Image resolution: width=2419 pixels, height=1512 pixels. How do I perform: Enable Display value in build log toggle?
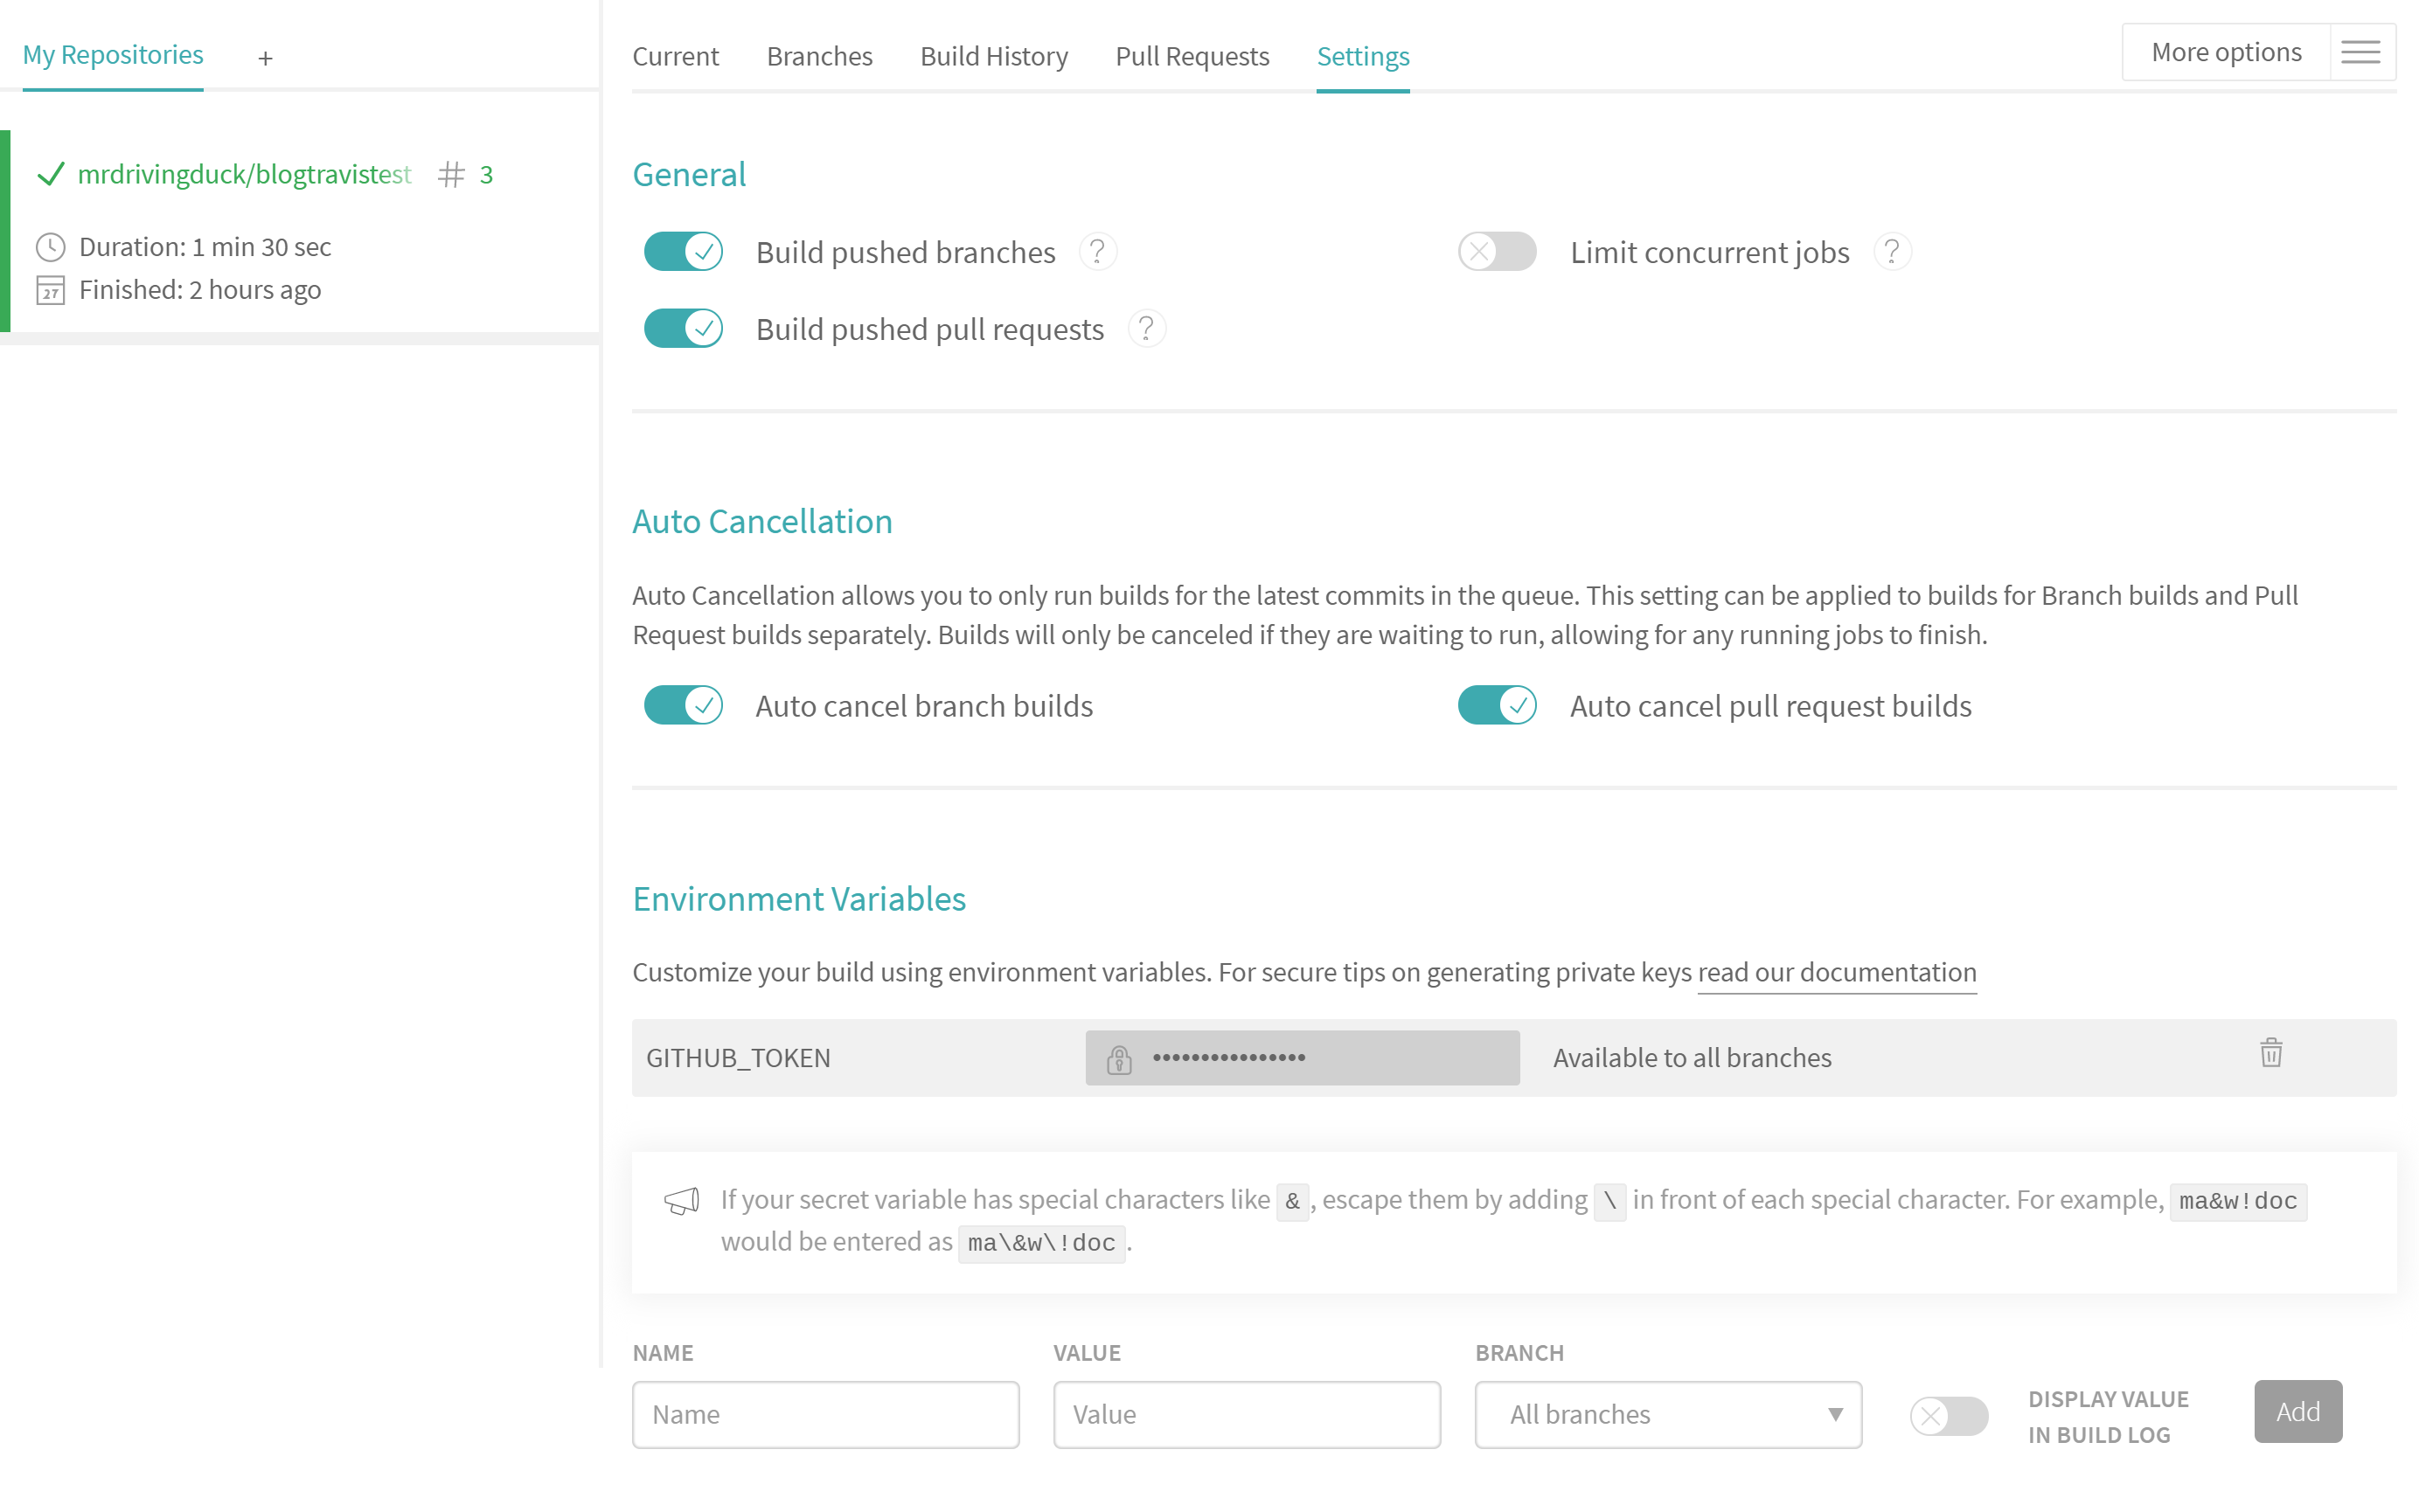pyautogui.click(x=1949, y=1416)
